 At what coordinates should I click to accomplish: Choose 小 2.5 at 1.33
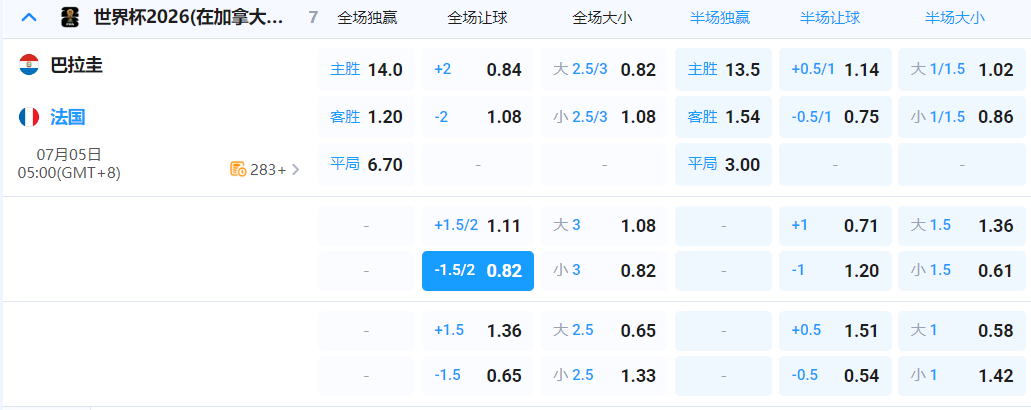[604, 376]
